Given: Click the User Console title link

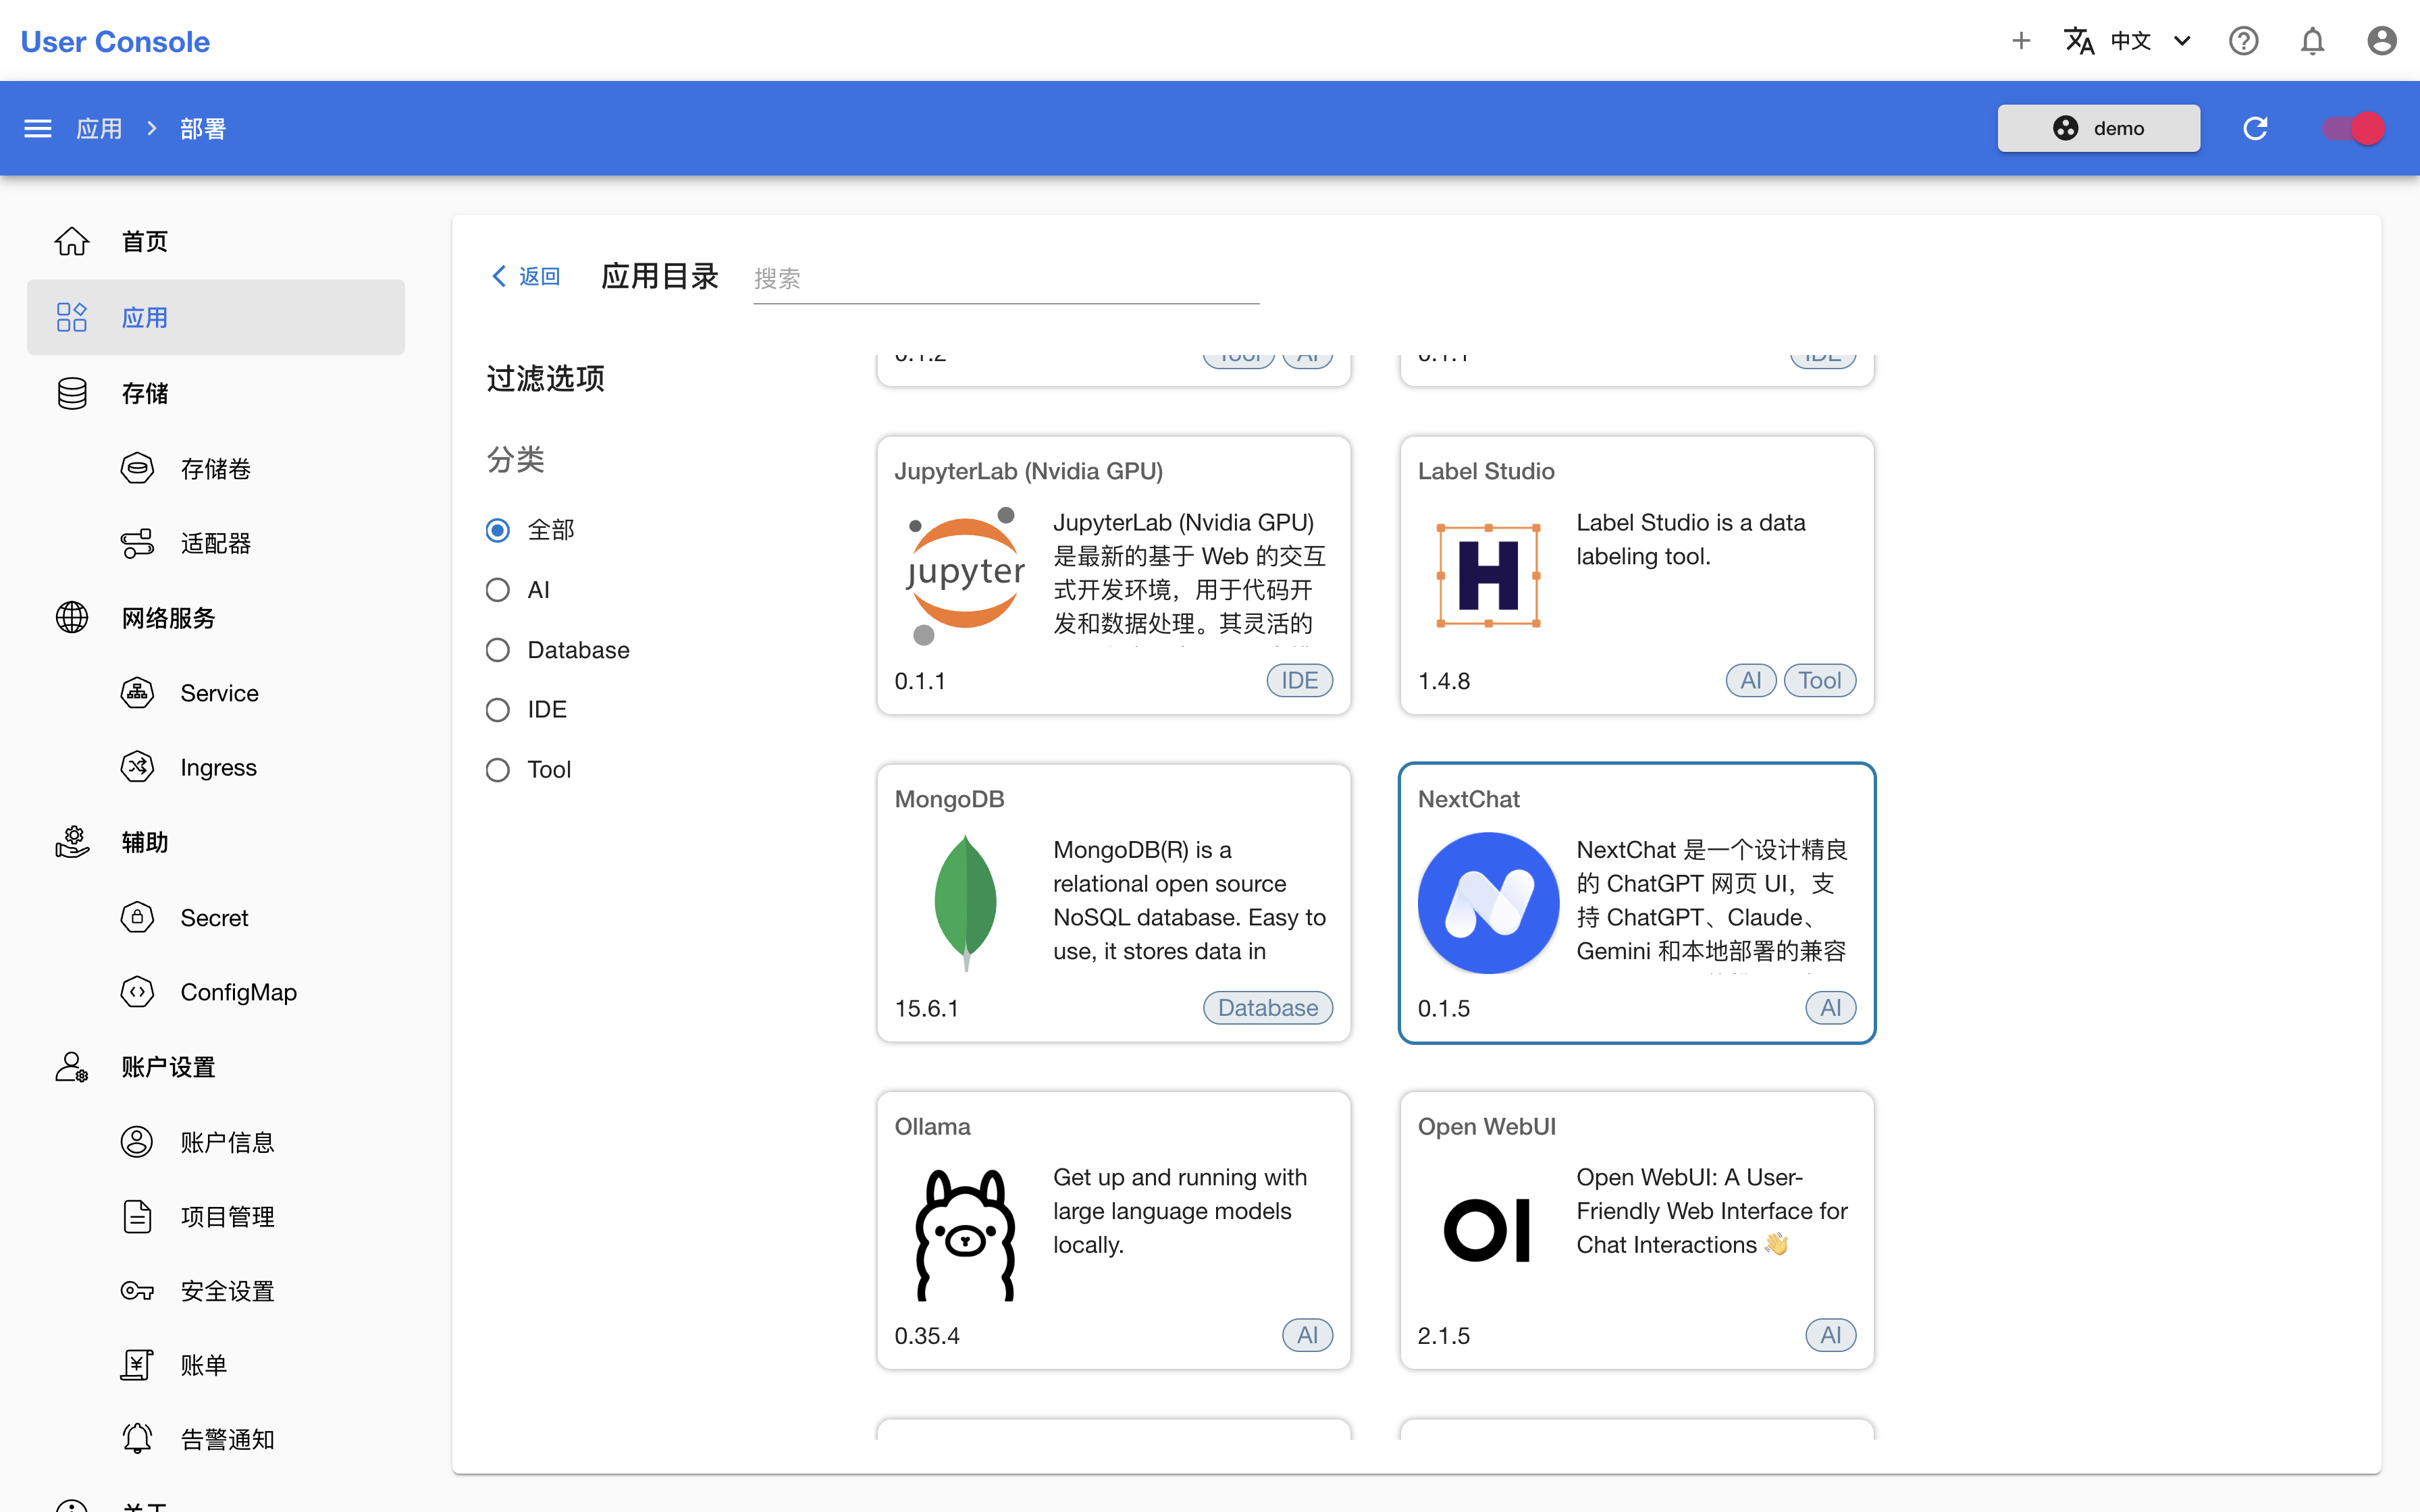Looking at the screenshot, I should (x=115, y=41).
